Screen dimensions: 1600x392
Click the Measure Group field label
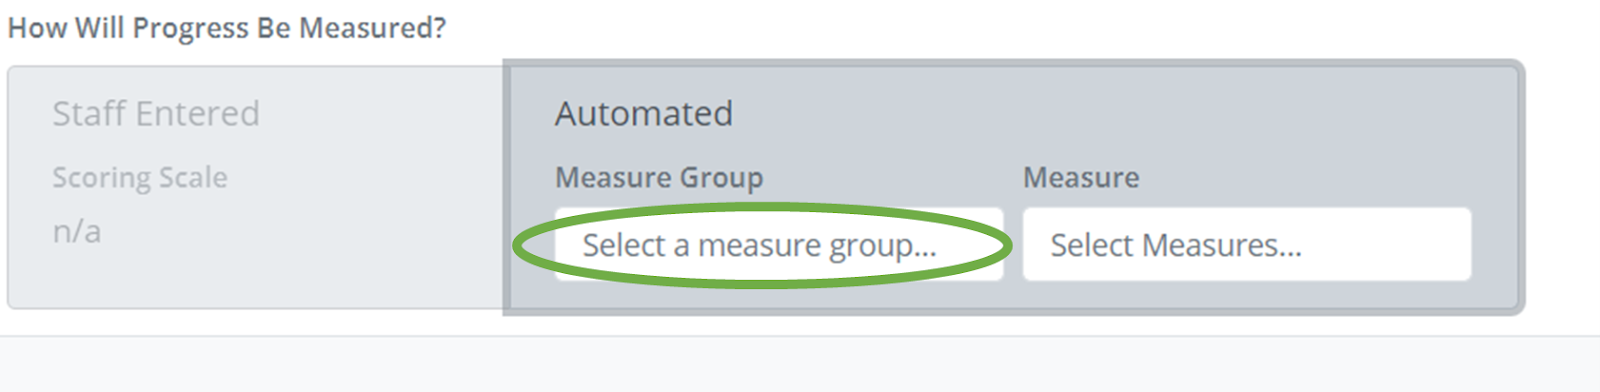click(659, 177)
